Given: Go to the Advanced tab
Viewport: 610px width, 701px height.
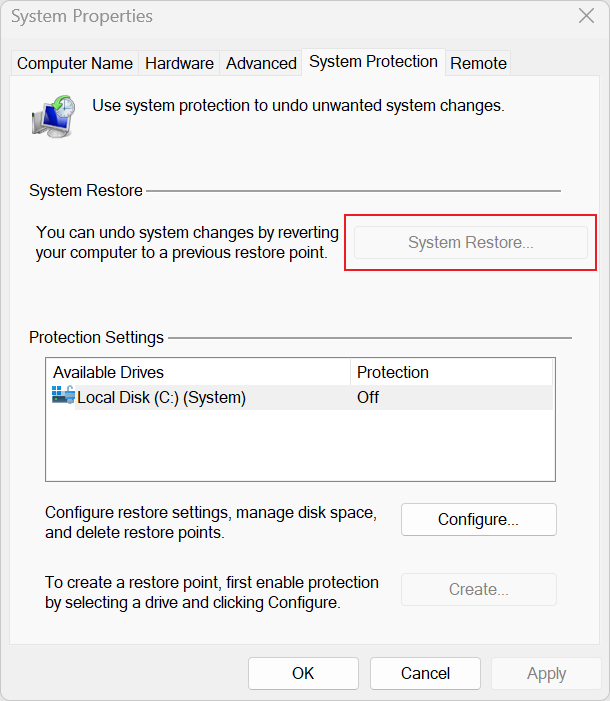Looking at the screenshot, I should click(261, 63).
